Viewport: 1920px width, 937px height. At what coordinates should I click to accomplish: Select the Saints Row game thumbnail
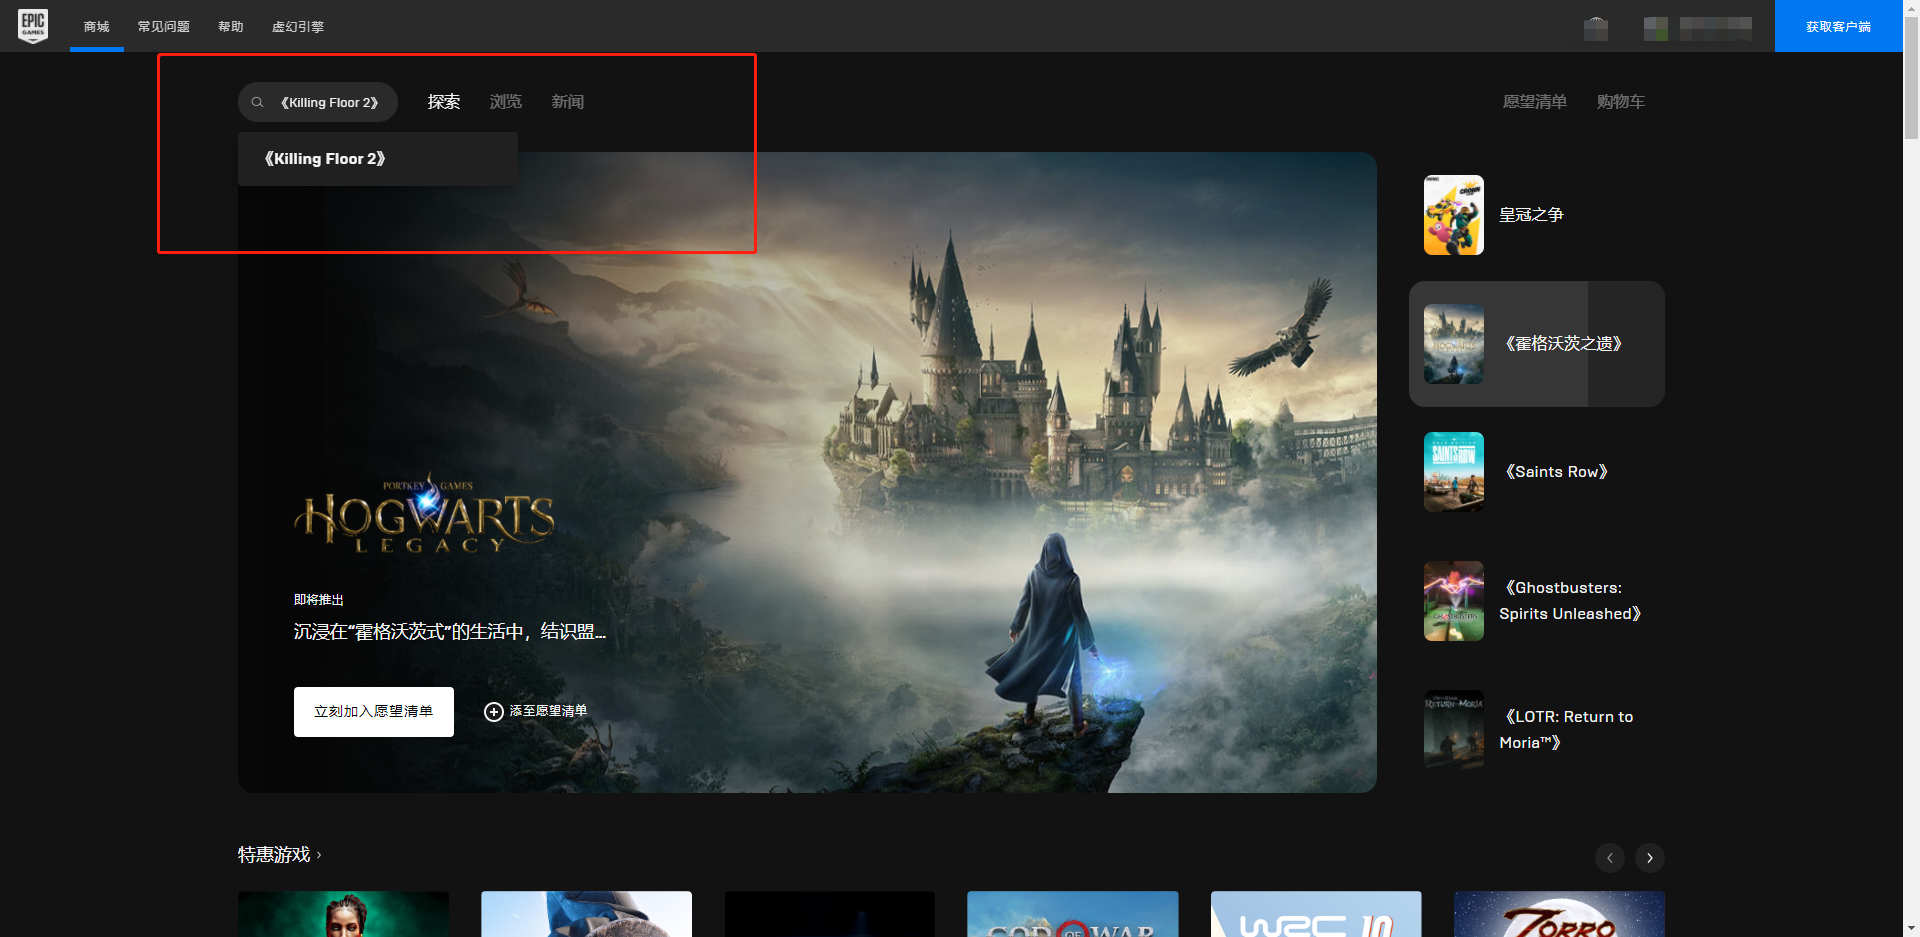(1453, 472)
